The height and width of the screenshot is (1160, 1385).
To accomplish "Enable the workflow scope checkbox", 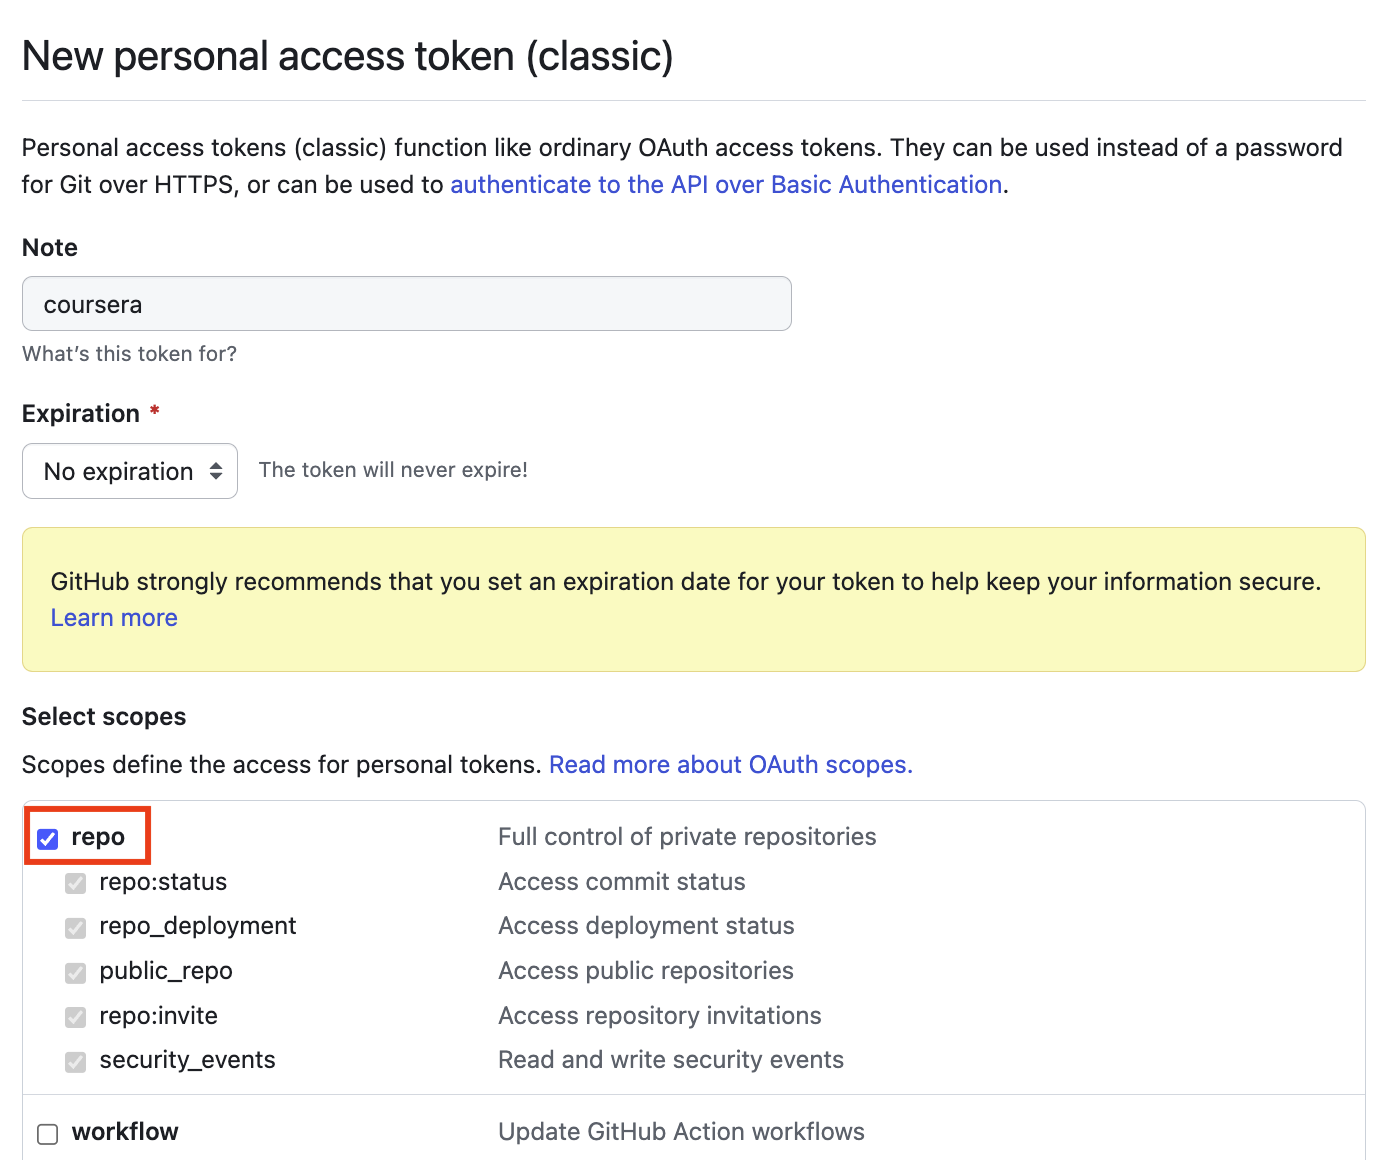I will click(48, 1134).
